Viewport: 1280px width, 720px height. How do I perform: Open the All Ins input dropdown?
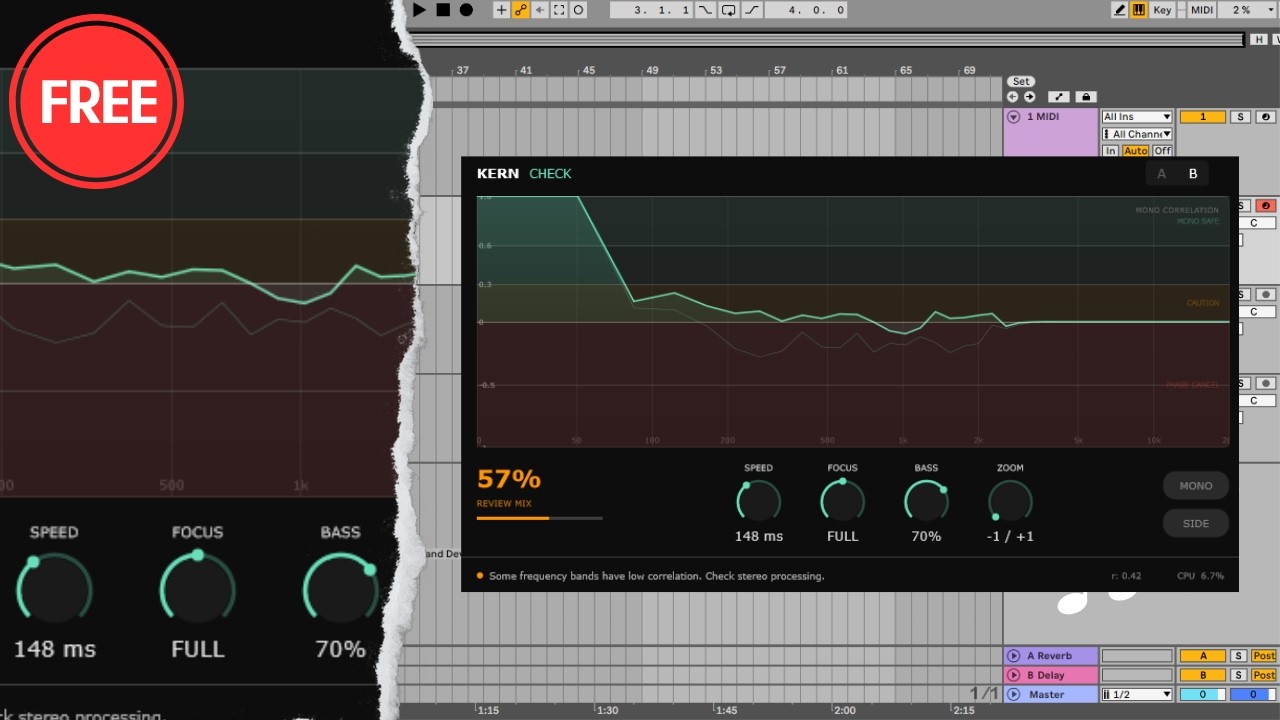point(1137,117)
